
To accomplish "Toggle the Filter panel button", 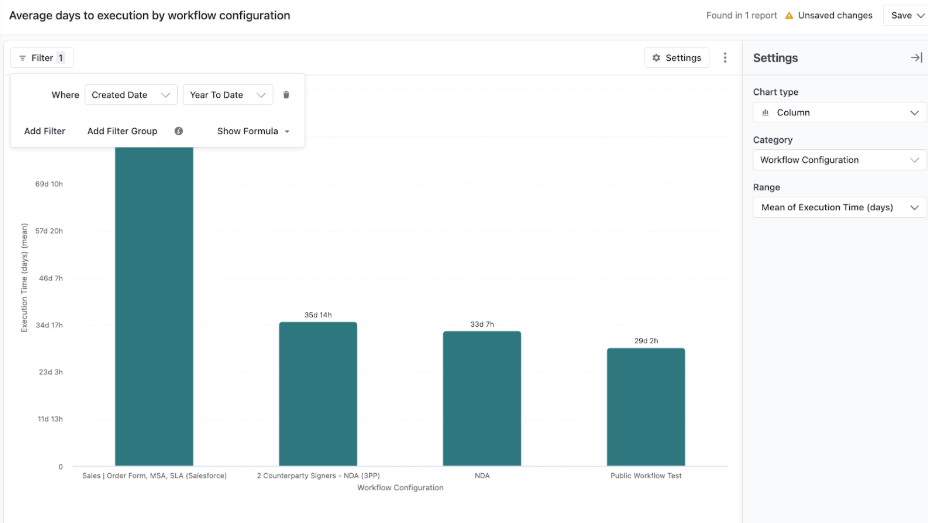I will [42, 58].
